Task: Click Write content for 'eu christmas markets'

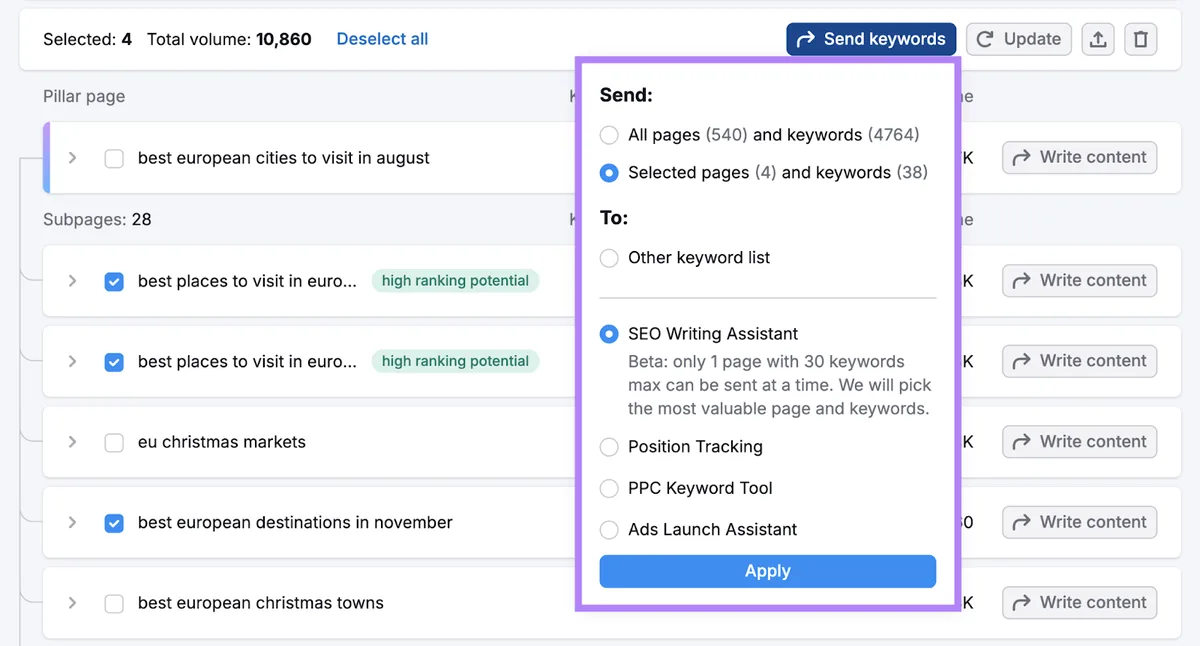Action: coord(1080,441)
